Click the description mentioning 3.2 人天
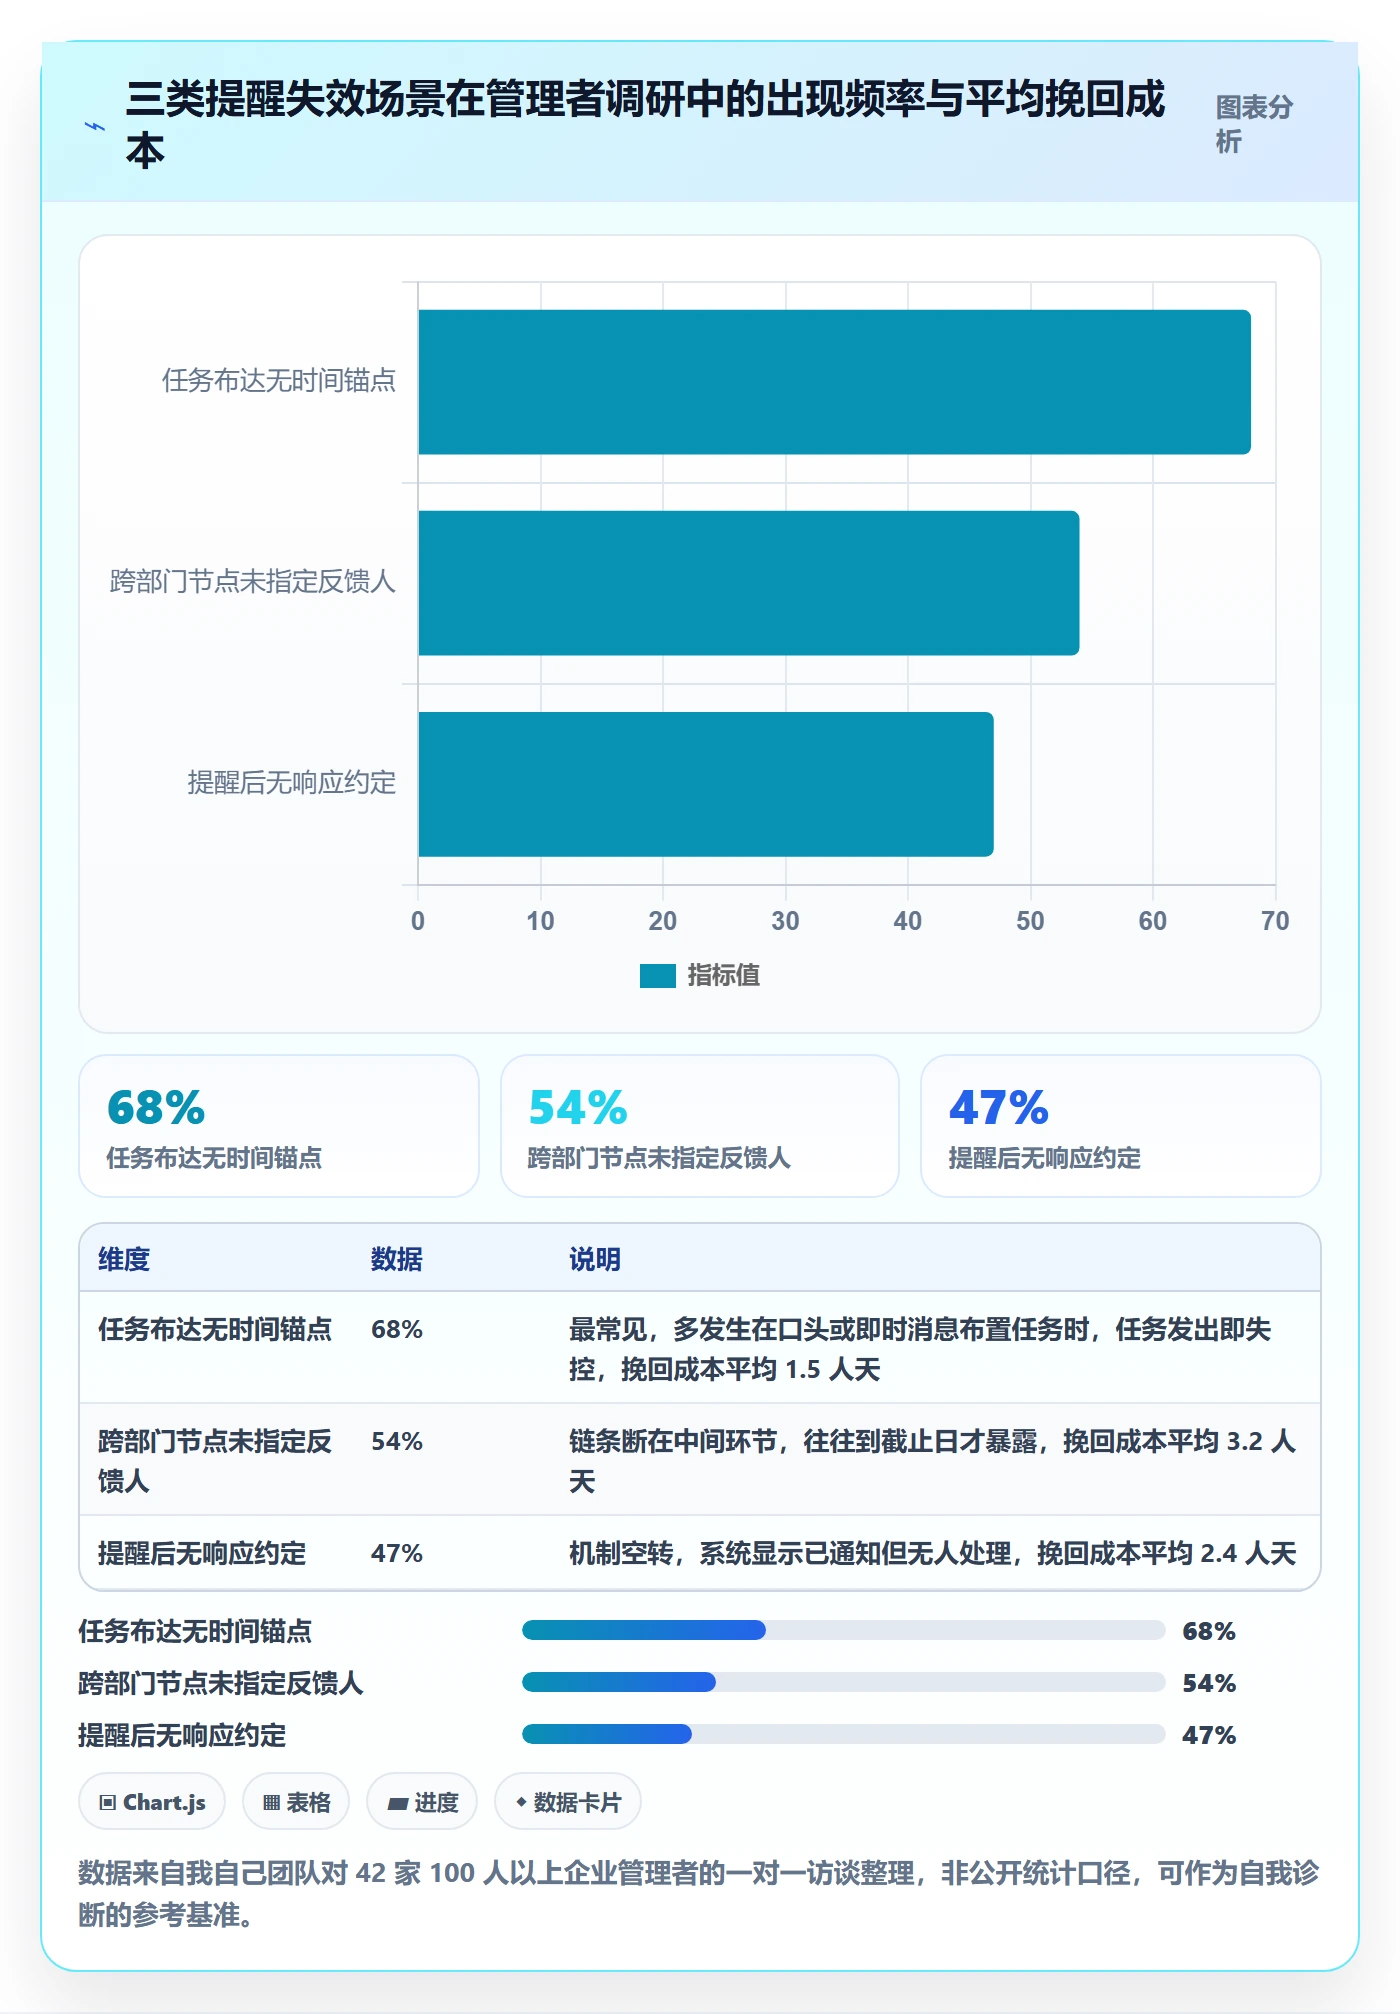This screenshot has width=1400, height=2014. pos(932,1461)
